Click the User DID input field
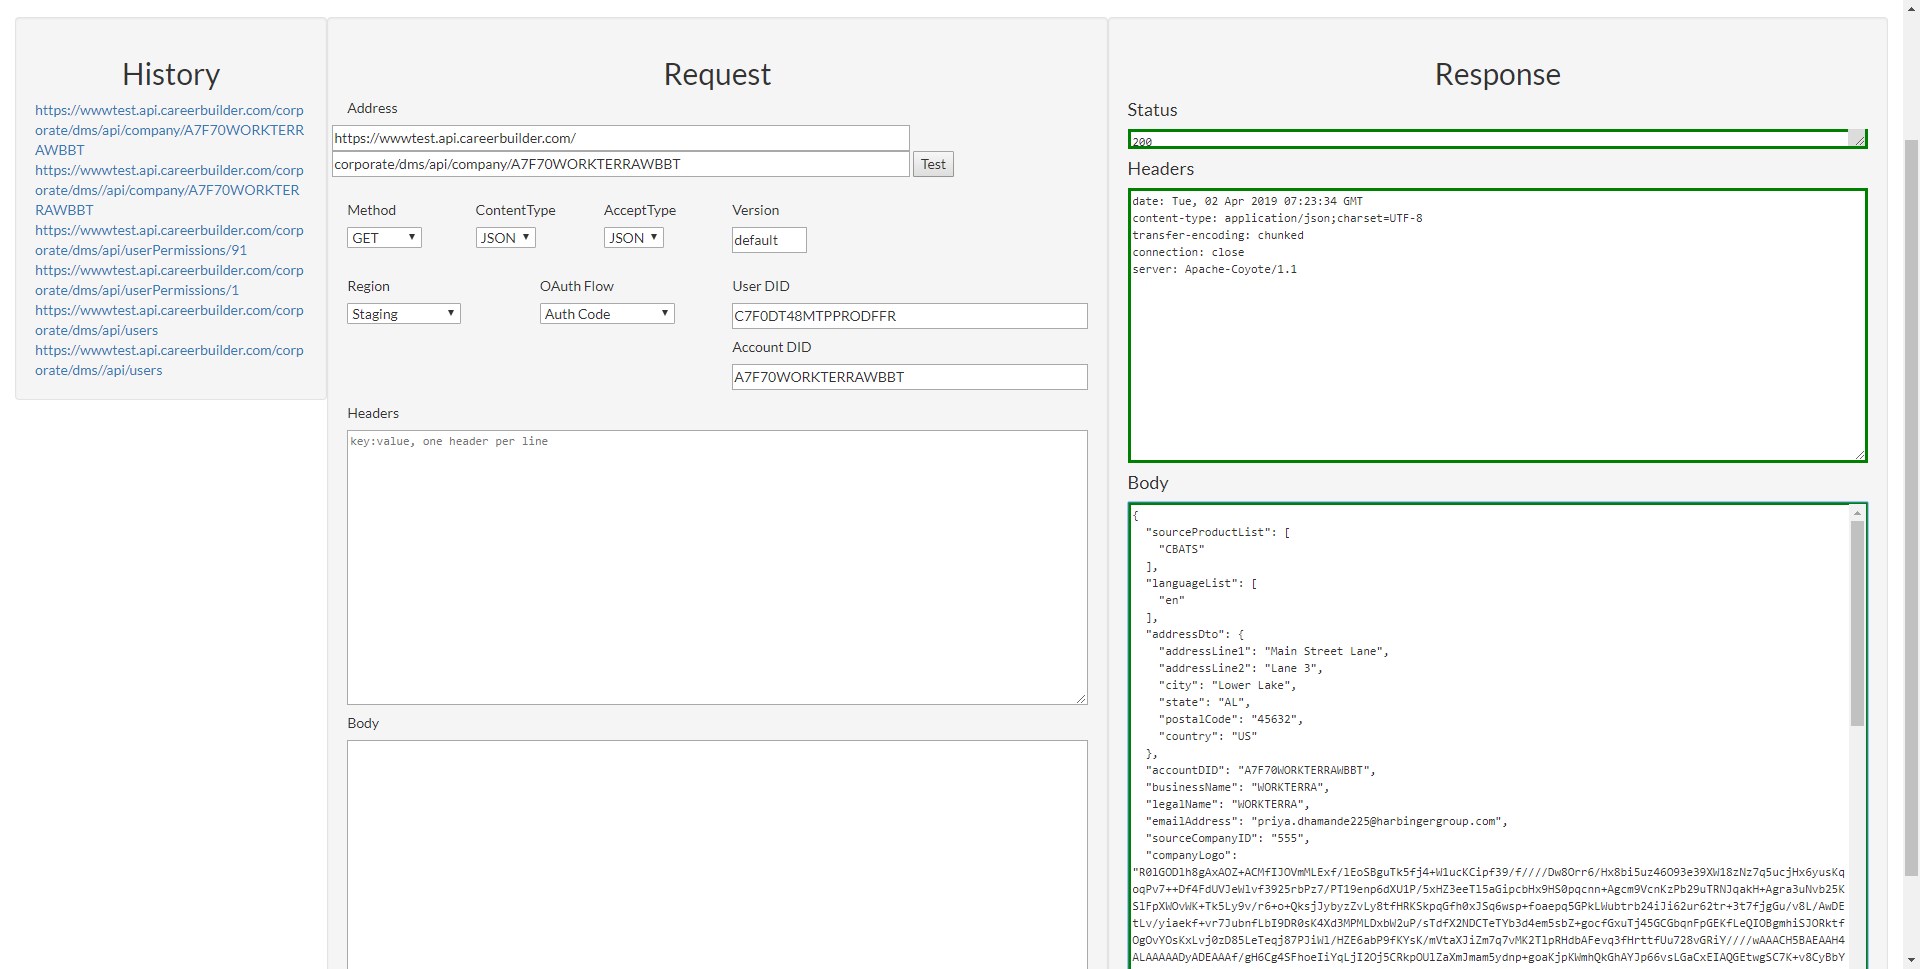The image size is (1920, 969). tap(909, 316)
